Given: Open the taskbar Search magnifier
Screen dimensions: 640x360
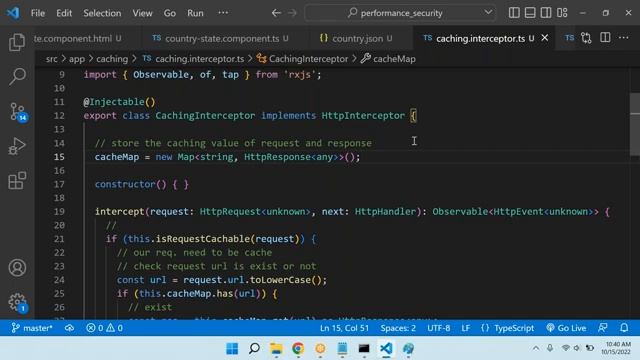Looking at the screenshot, I should [254, 348].
